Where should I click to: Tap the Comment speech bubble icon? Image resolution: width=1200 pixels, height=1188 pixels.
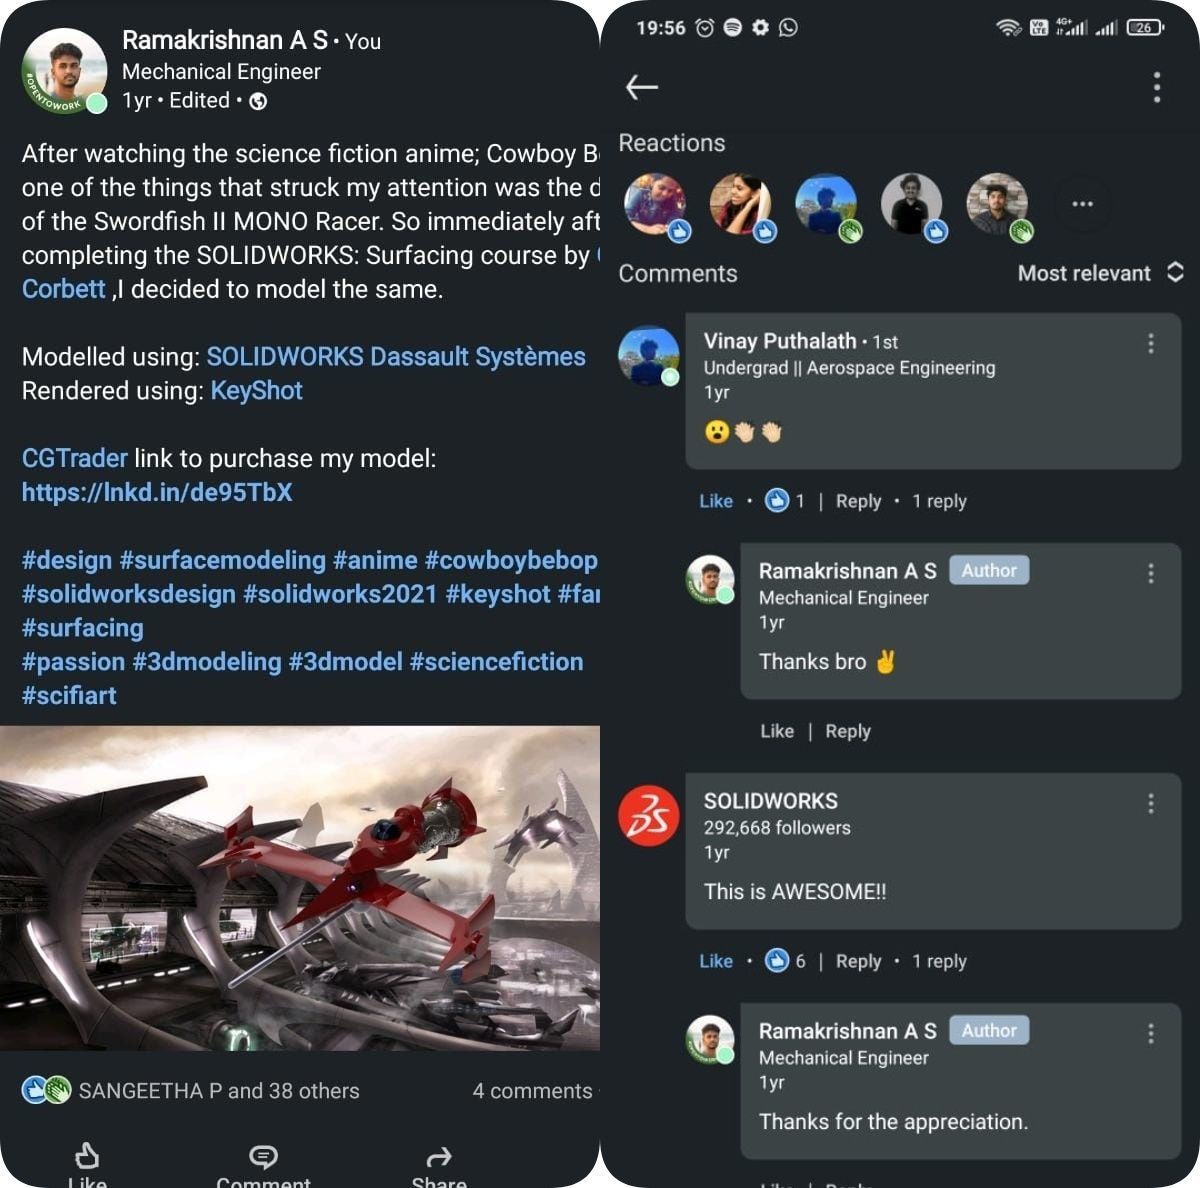pos(263,1157)
